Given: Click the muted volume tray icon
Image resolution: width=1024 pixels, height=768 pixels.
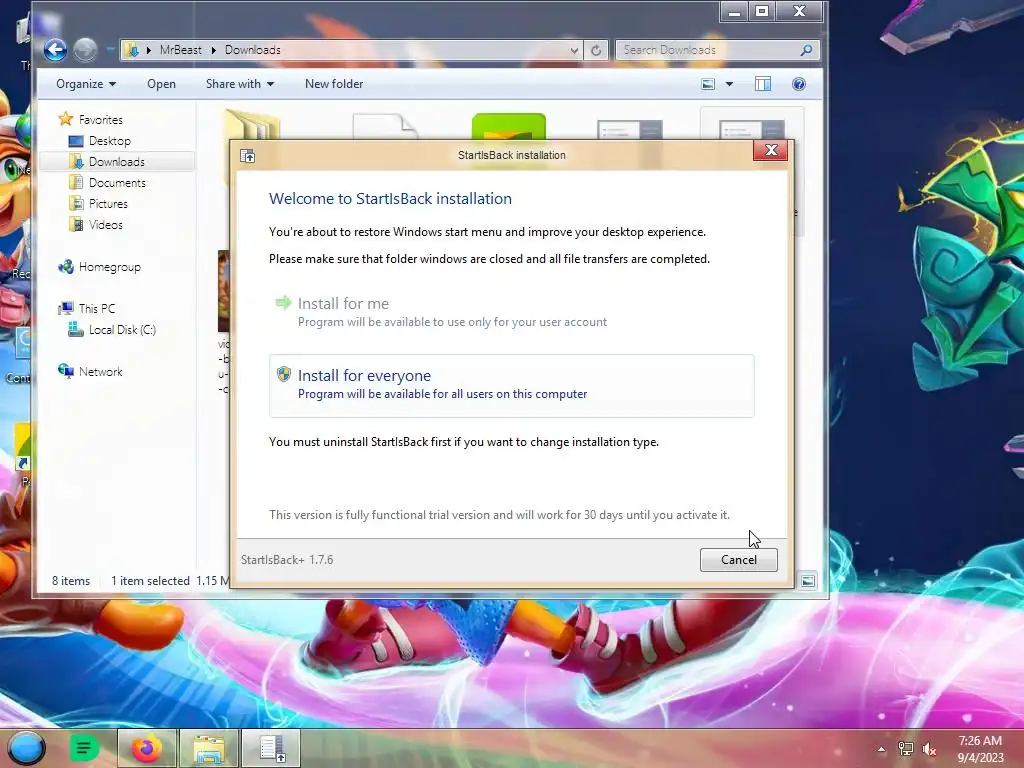Looking at the screenshot, I should pos(930,750).
